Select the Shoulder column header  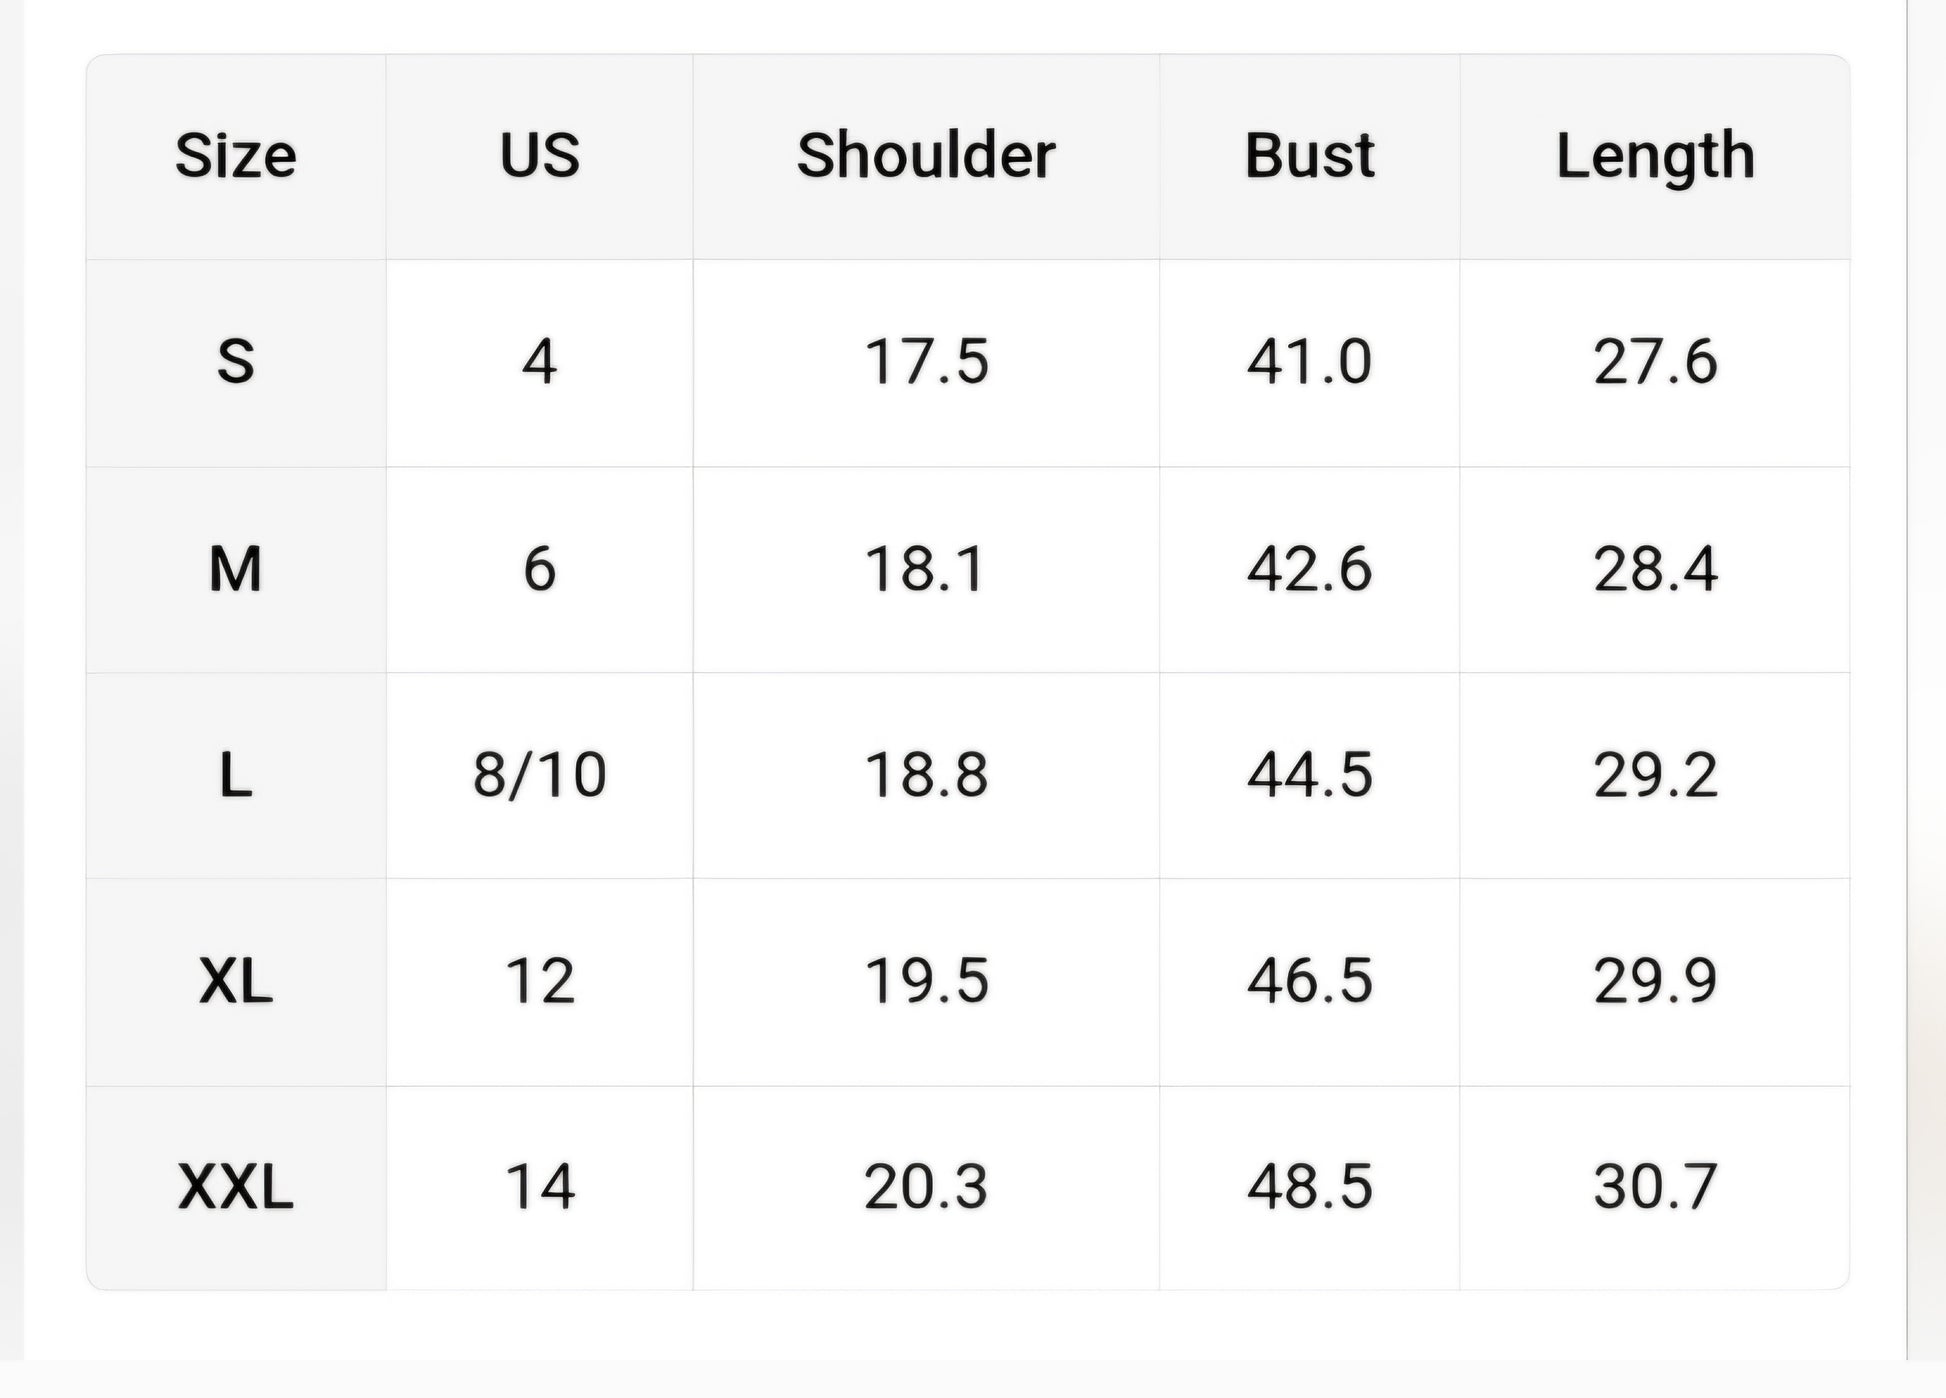[x=926, y=156]
